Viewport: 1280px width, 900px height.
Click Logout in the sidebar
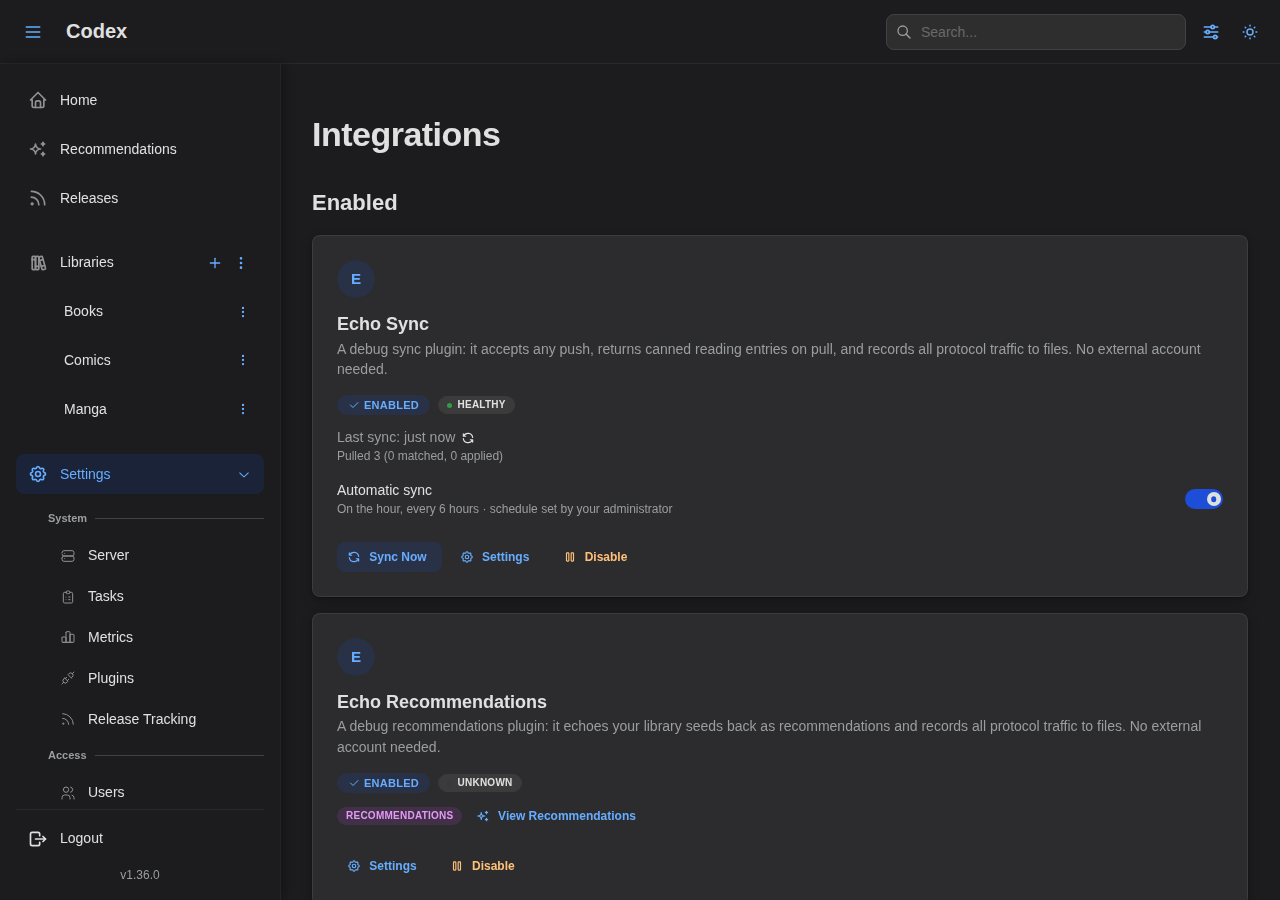click(140, 838)
